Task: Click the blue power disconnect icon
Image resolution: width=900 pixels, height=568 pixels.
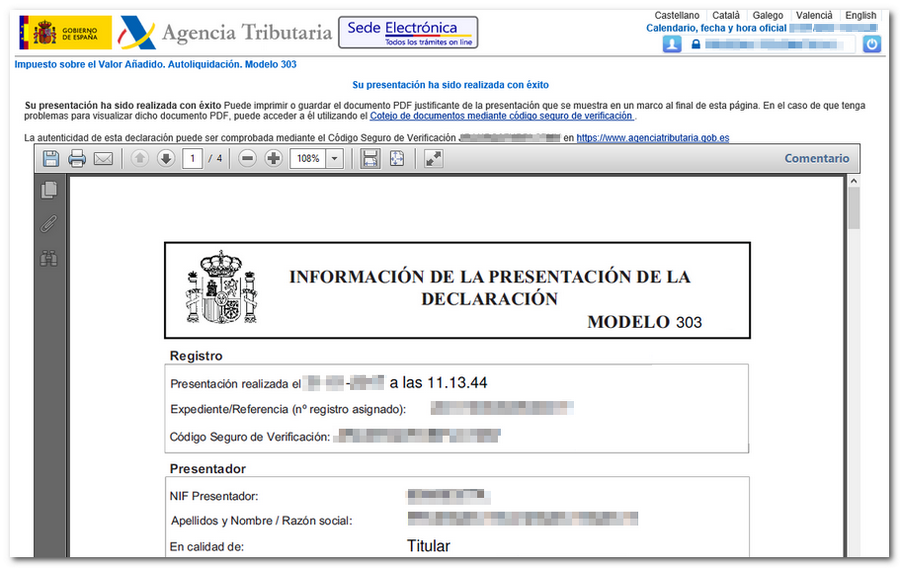Action: tap(871, 44)
